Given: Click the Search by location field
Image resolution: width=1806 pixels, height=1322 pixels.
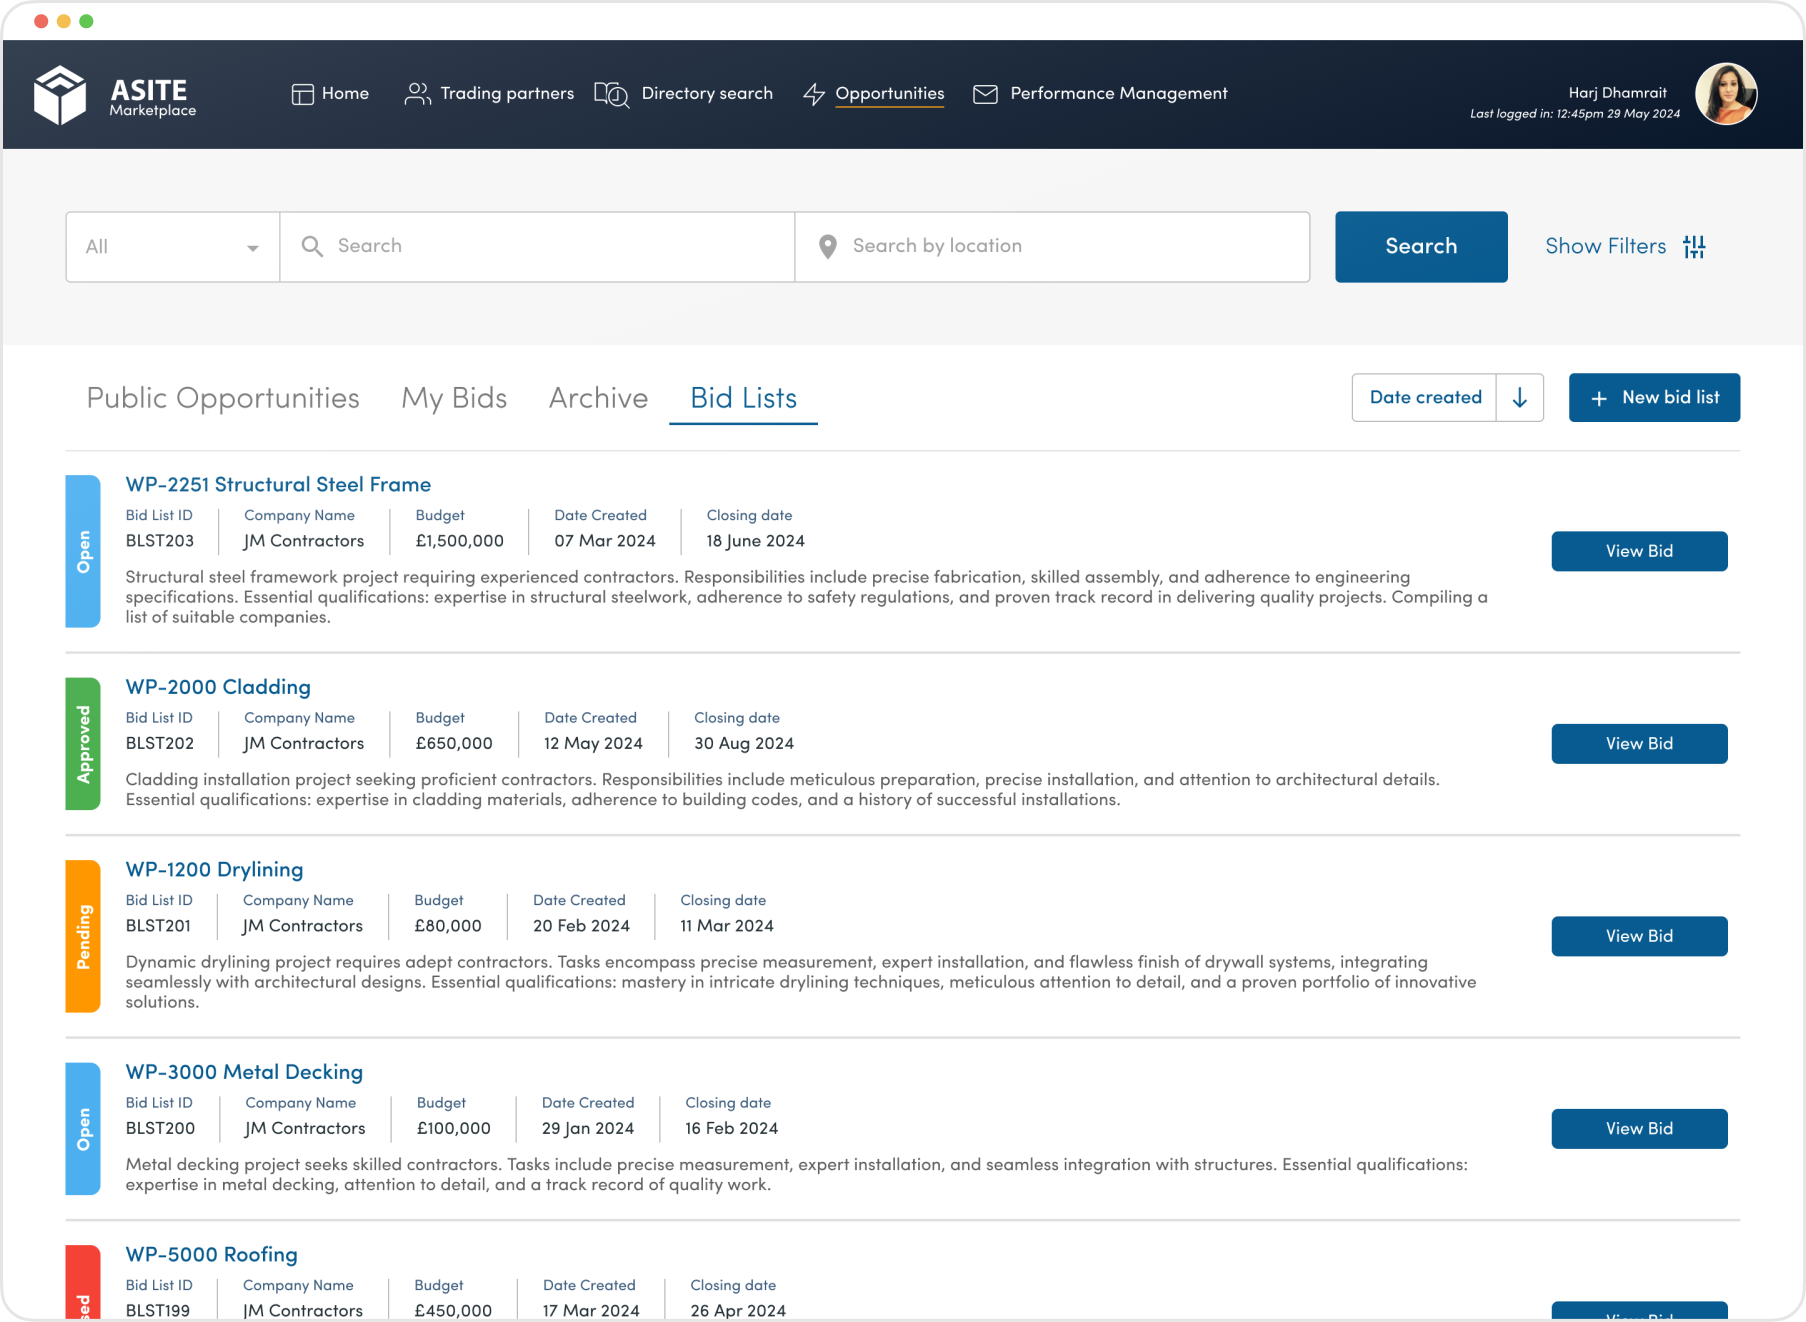Looking at the screenshot, I should (x=1050, y=246).
